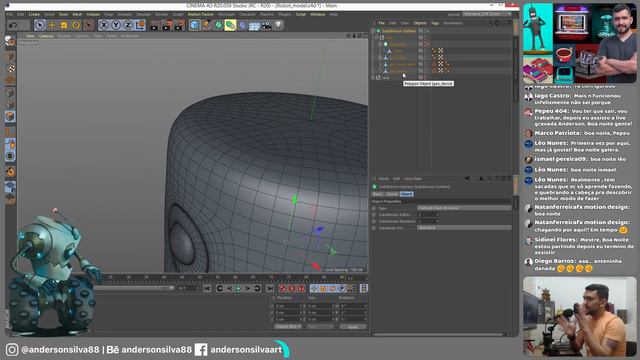Add a Cube primitive object
The height and width of the screenshot is (360, 640).
click(x=195, y=25)
